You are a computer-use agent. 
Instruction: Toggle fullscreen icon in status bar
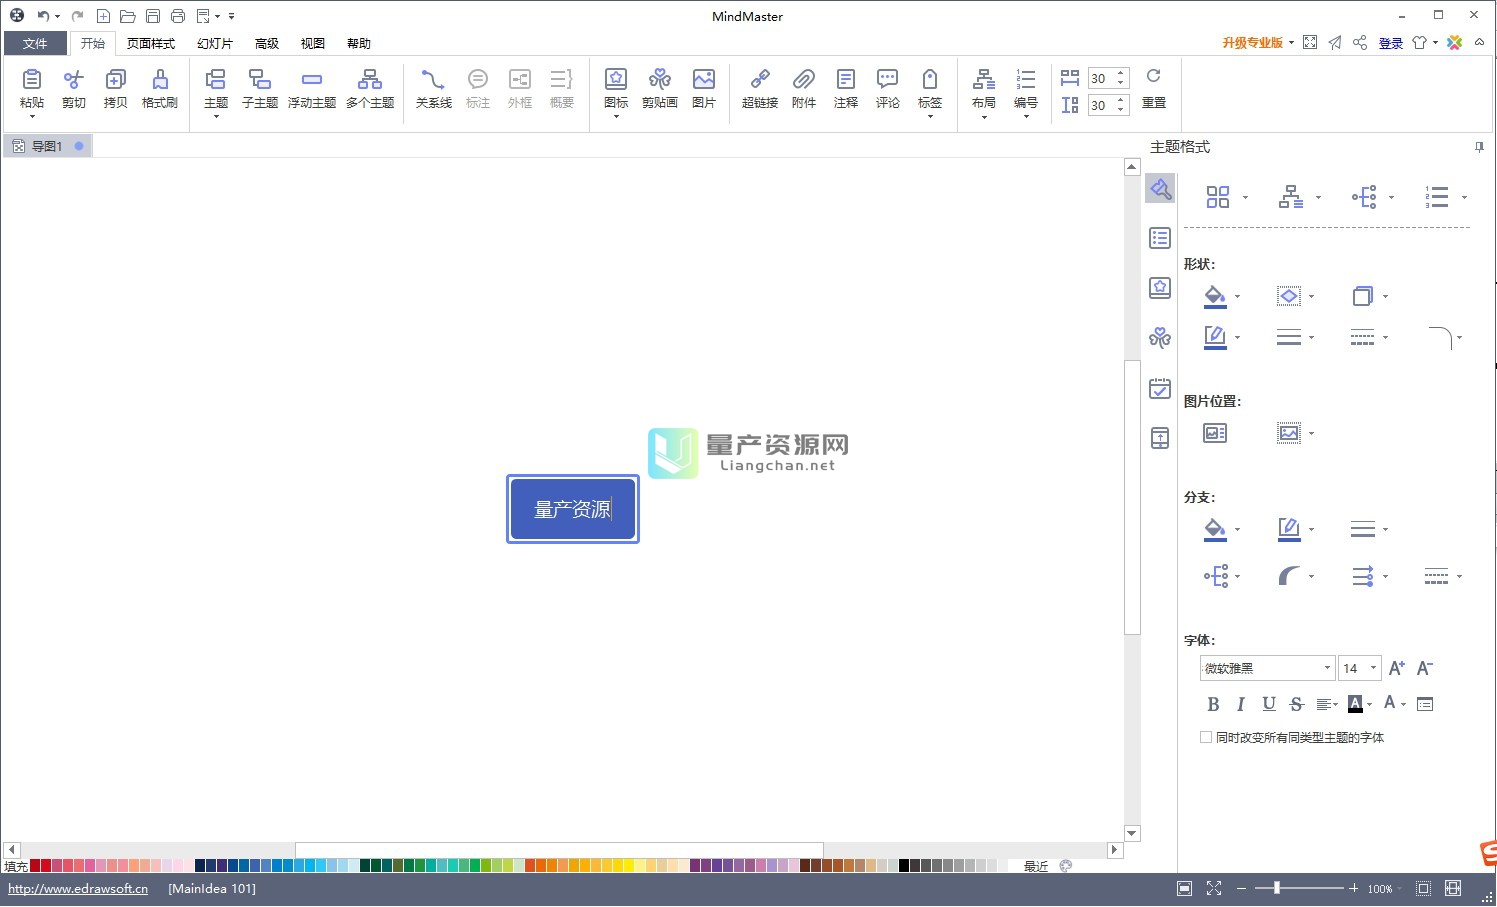(x=1214, y=888)
